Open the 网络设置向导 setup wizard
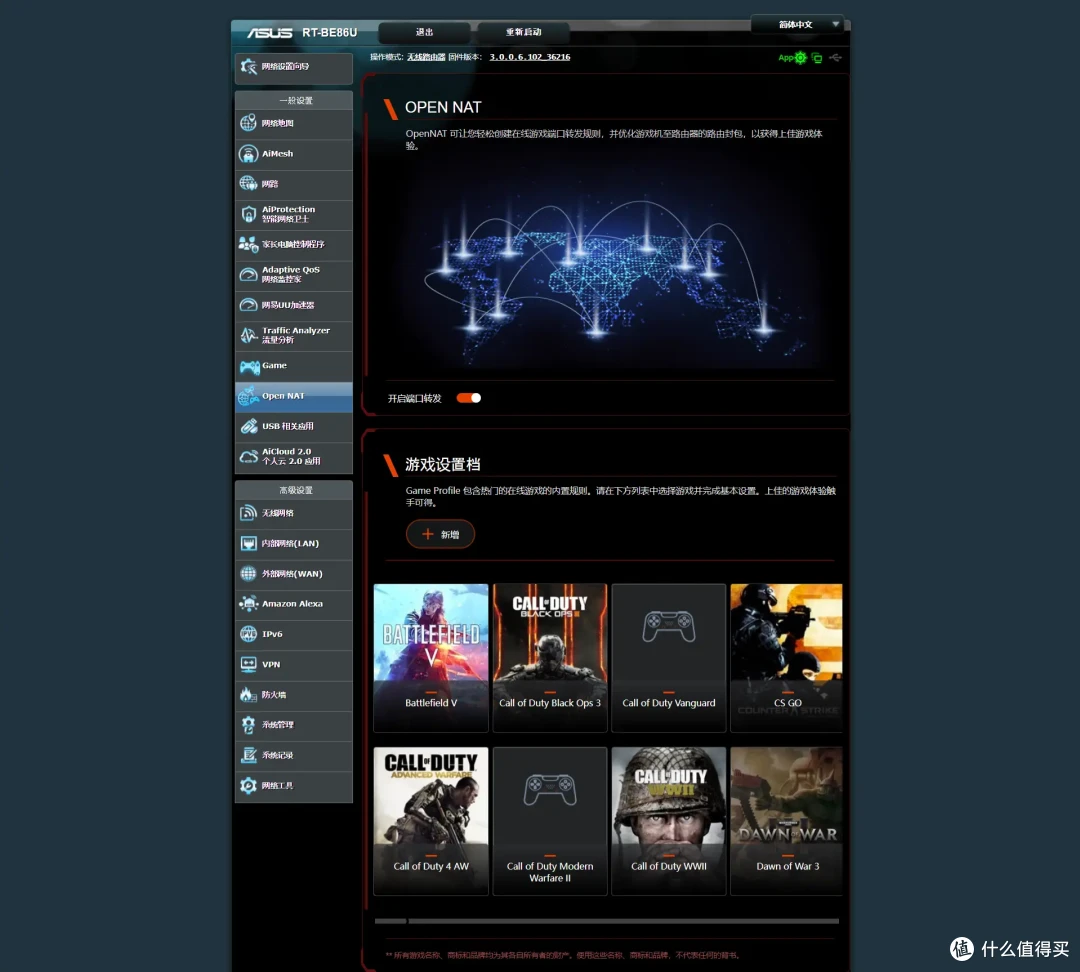Image resolution: width=1080 pixels, height=972 pixels. coord(293,68)
